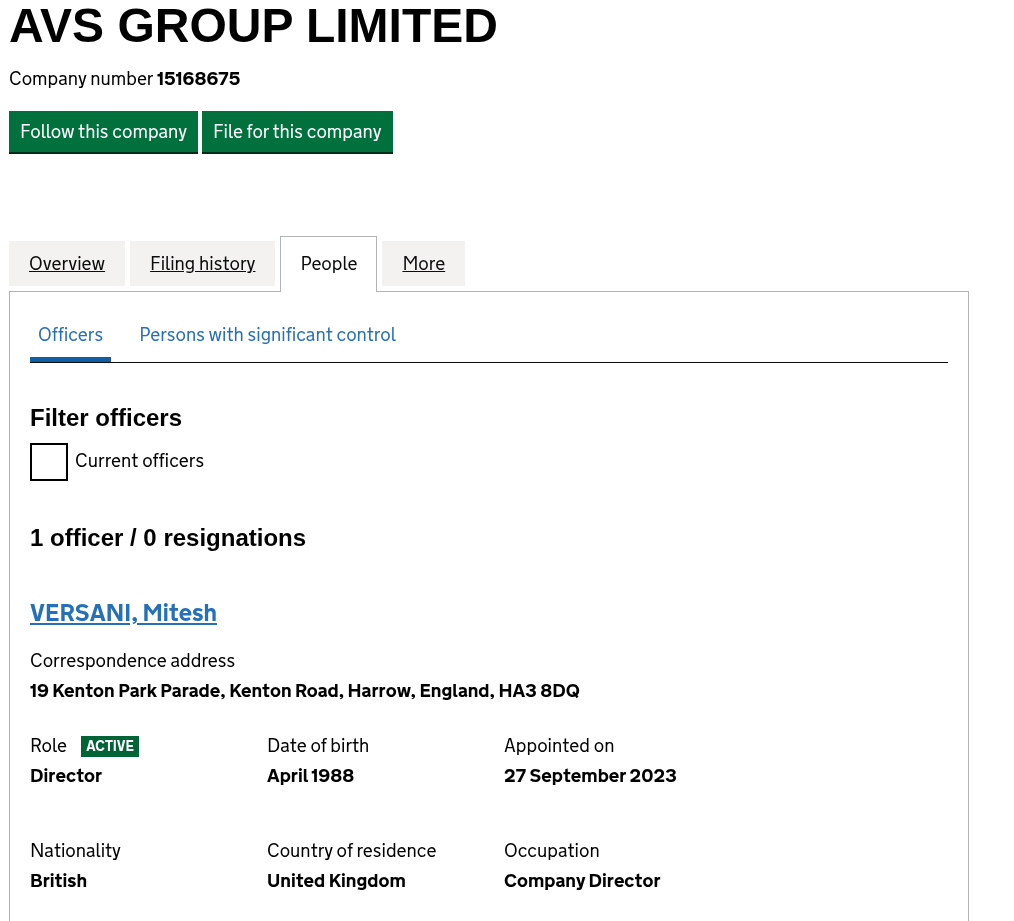1014x921 pixels.
Task: Click the AVS GROUP LIMITED heading
Action: click(254, 26)
